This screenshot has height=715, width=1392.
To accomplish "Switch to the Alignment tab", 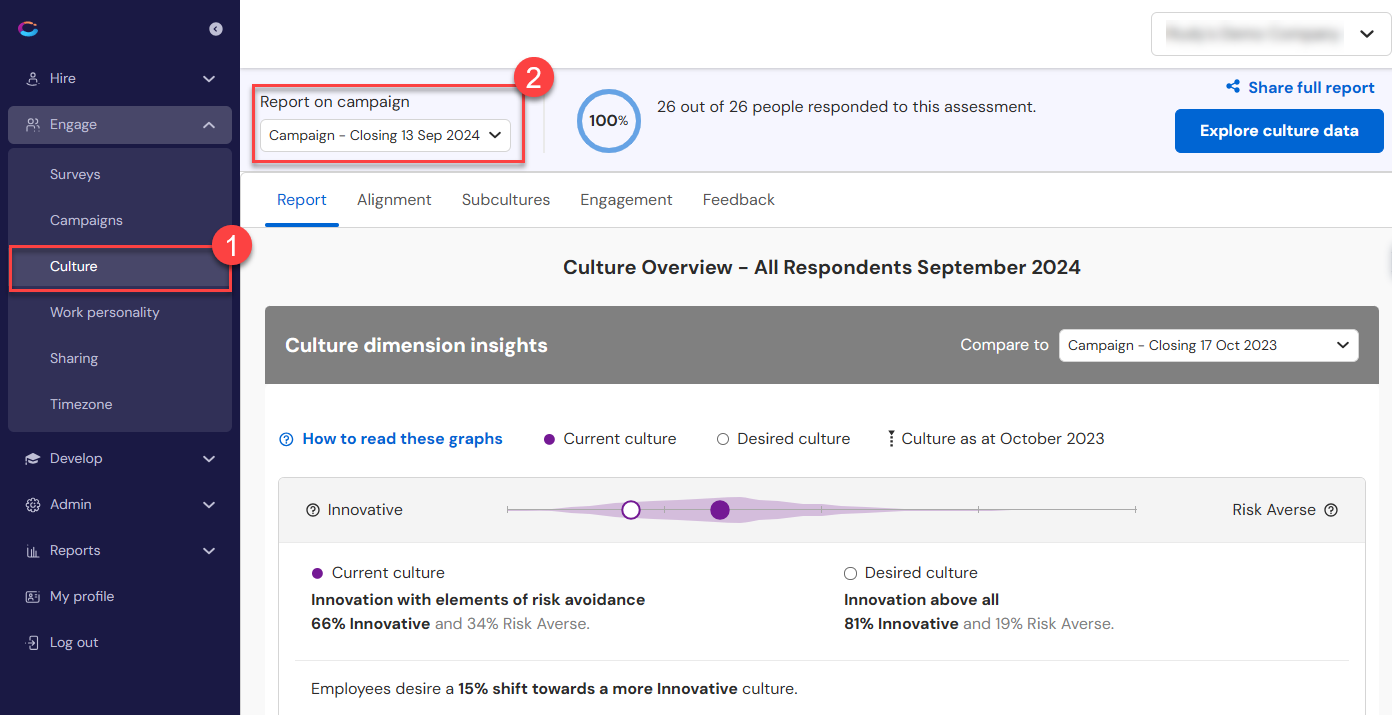I will point(394,200).
